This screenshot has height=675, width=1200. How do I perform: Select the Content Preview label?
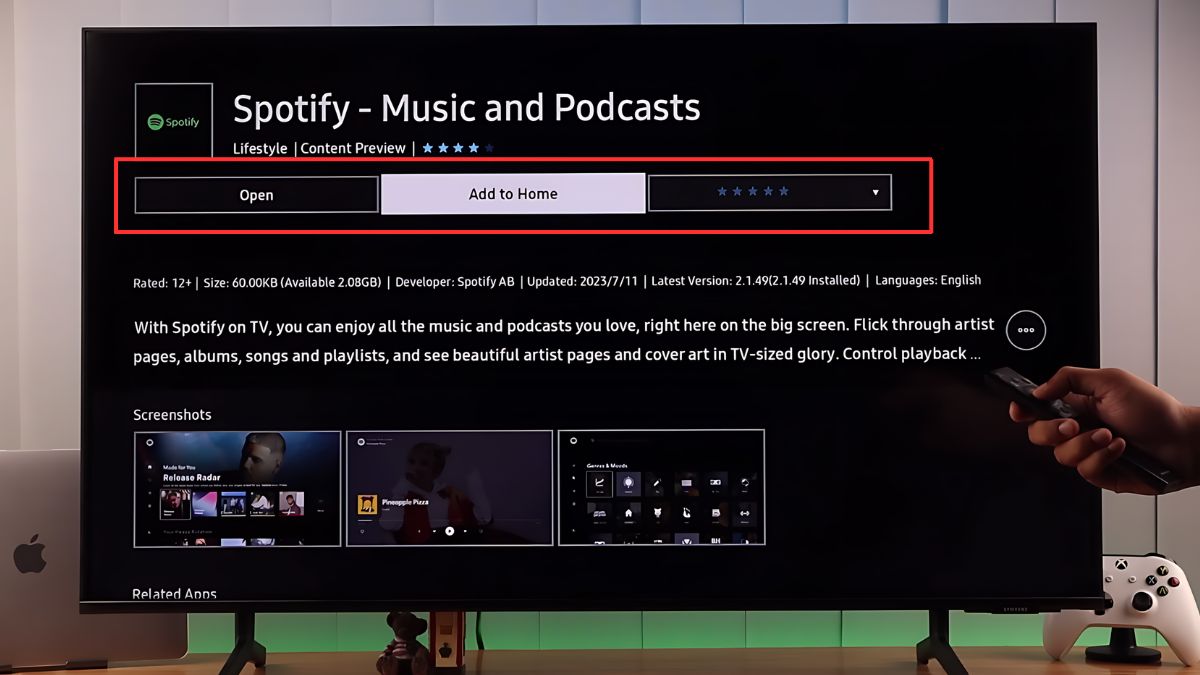click(353, 148)
